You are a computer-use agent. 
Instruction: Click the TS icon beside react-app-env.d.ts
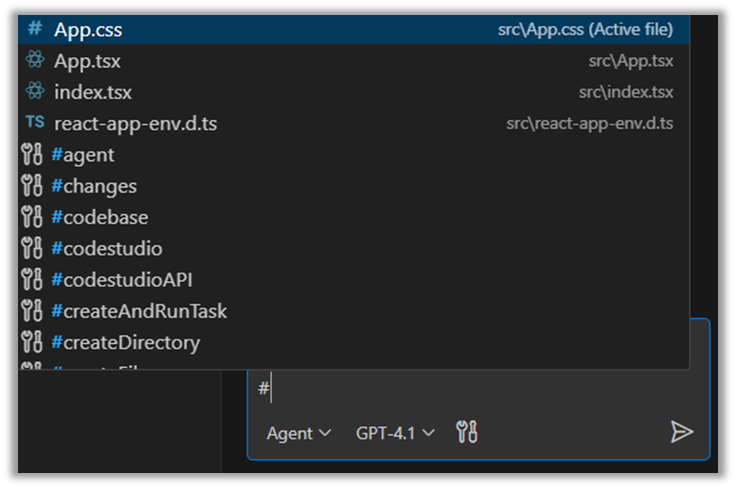point(35,123)
